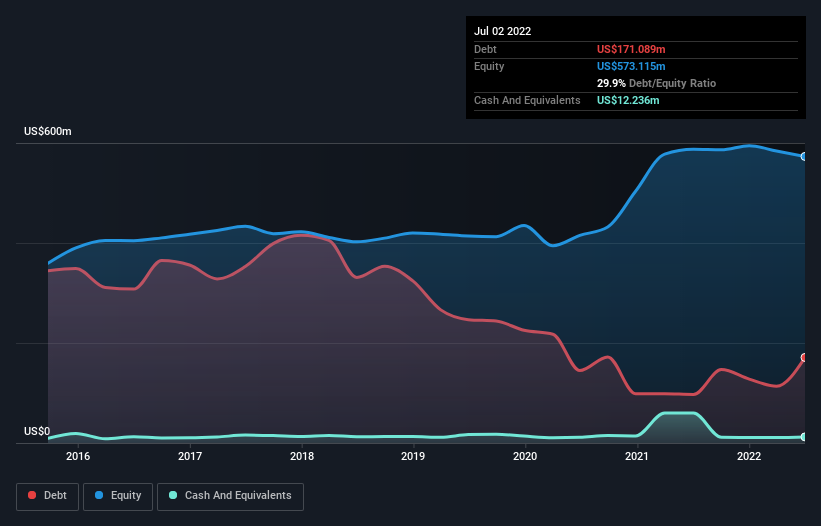Click the 2017 x-axis label
The image size is (821, 526).
190,456
